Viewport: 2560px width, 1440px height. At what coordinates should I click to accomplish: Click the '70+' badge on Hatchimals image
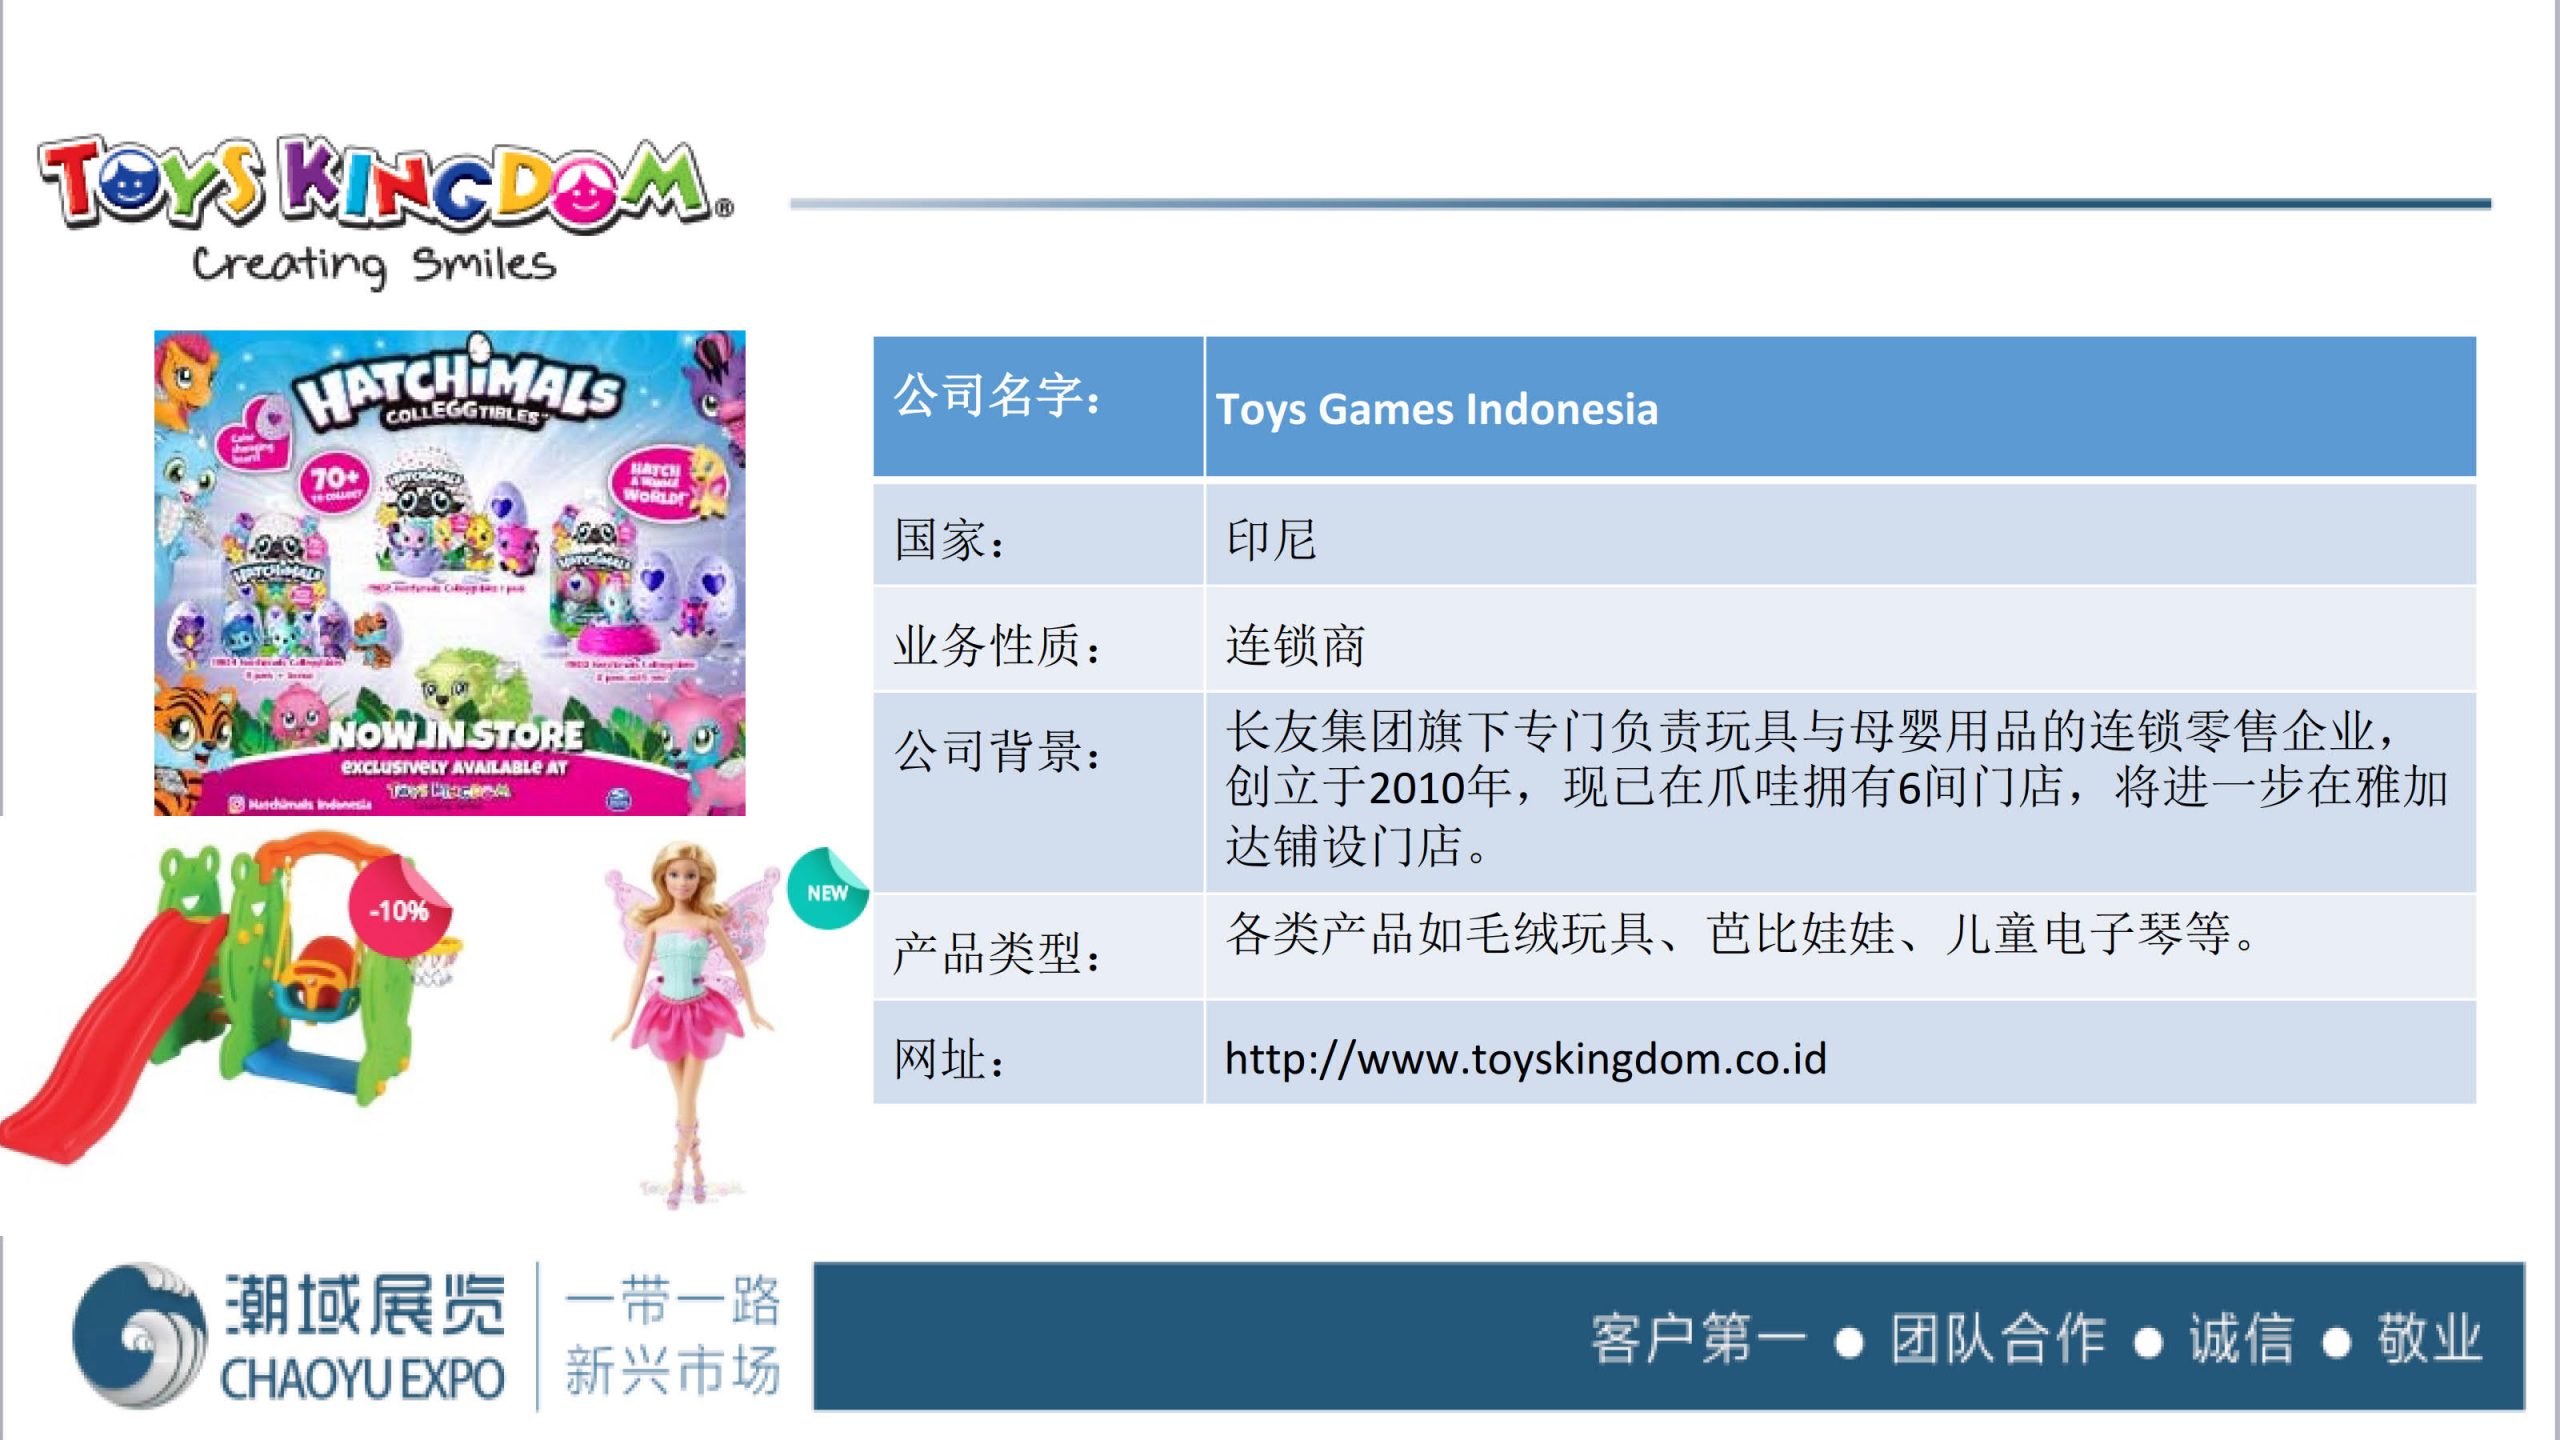tap(335, 482)
